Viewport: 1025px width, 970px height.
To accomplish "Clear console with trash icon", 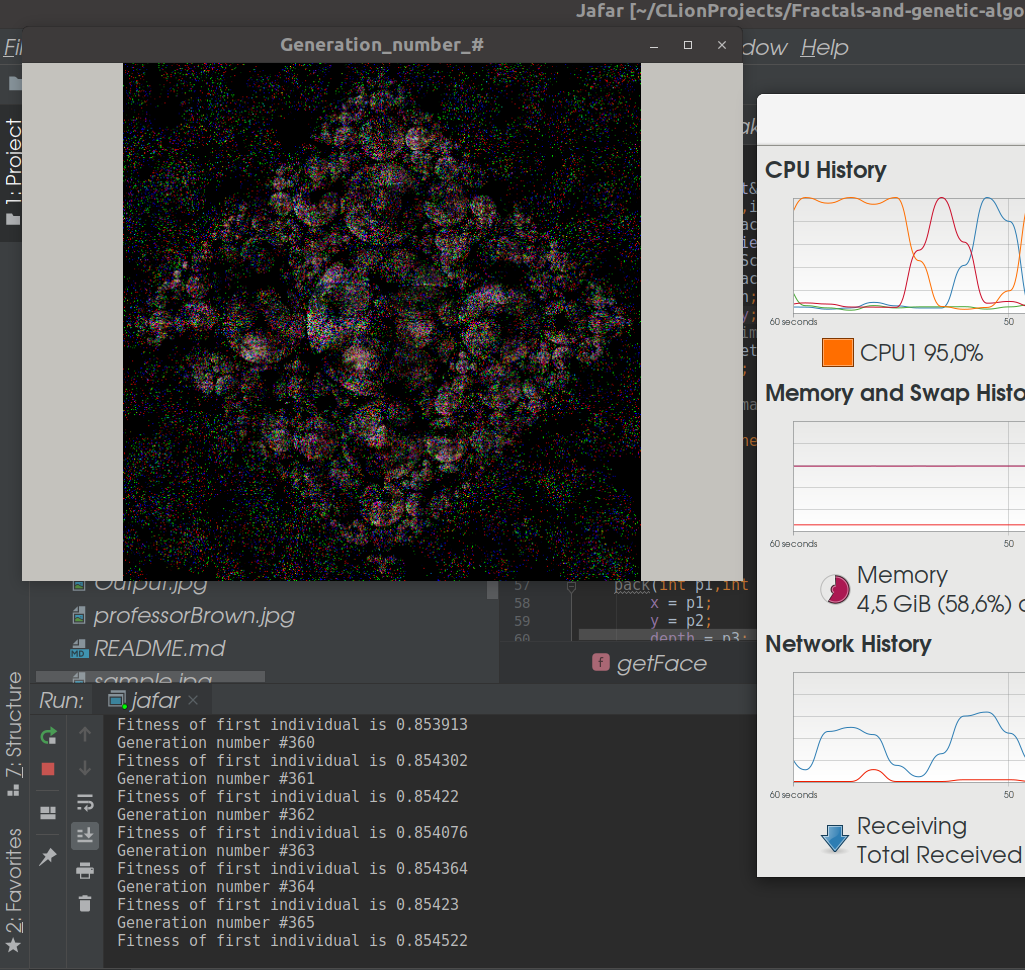I will 85,904.
